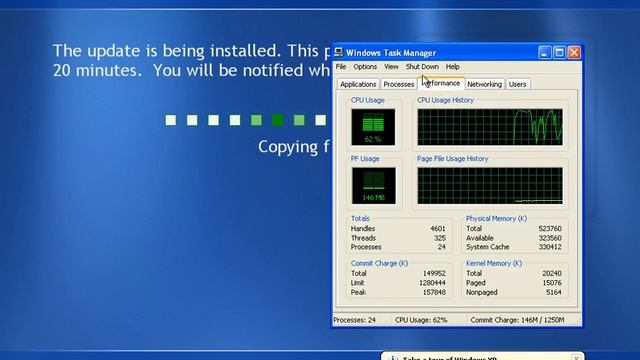Switch to the Processes tab
The image size is (640, 360).
click(x=398, y=84)
